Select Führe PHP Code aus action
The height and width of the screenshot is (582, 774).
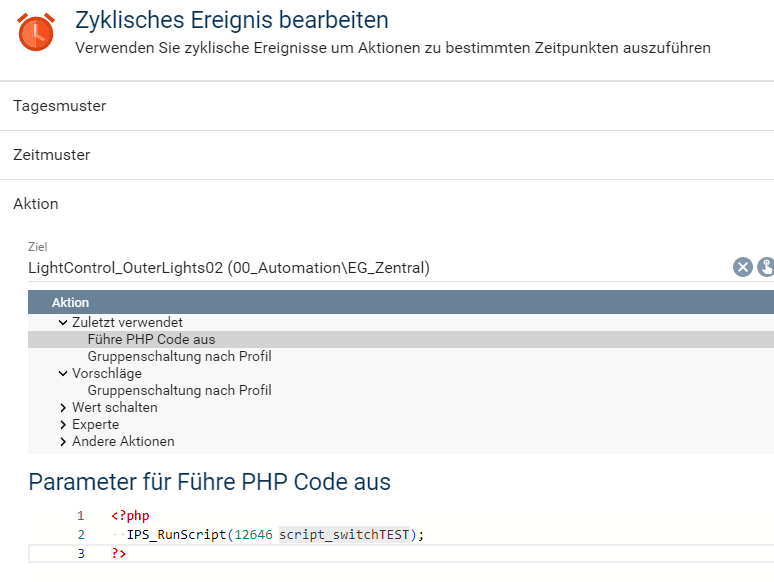click(401, 340)
